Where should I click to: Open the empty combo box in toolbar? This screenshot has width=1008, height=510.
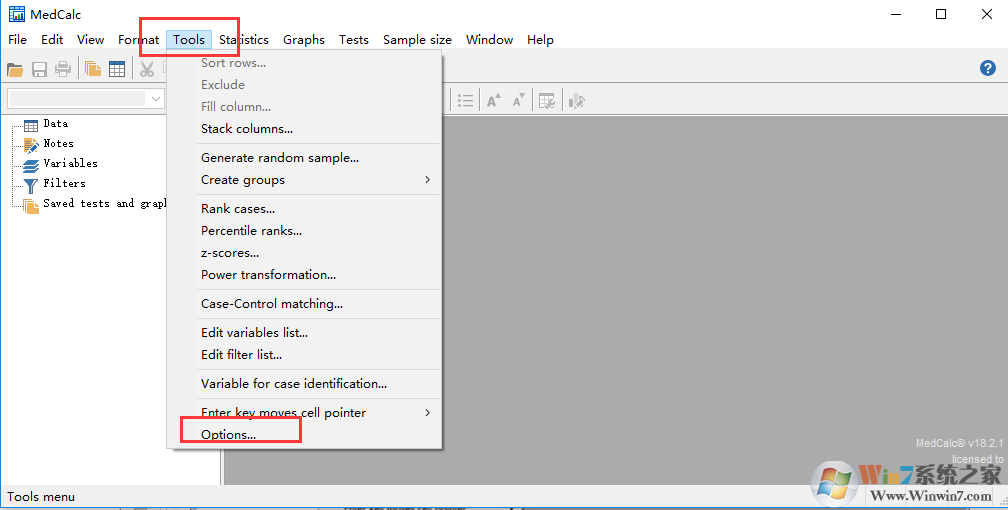pyautogui.click(x=86, y=98)
